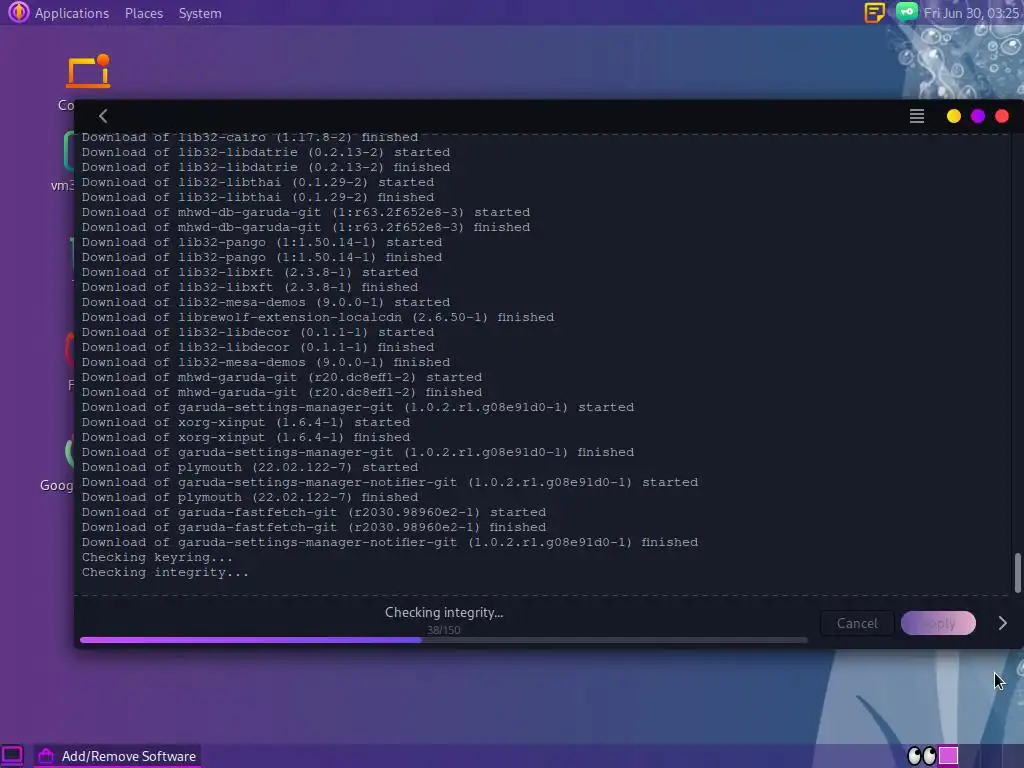
Task: Click the mhwd-garuda-git started line
Action: coord(282,377)
